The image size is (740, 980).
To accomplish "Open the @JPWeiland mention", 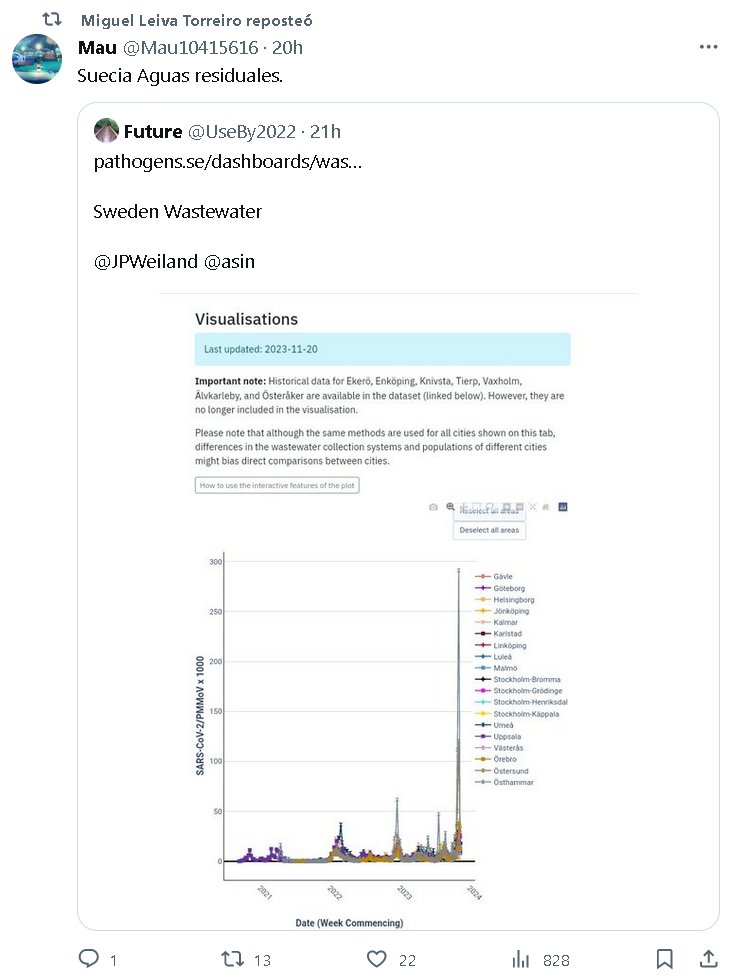I will click(145, 262).
